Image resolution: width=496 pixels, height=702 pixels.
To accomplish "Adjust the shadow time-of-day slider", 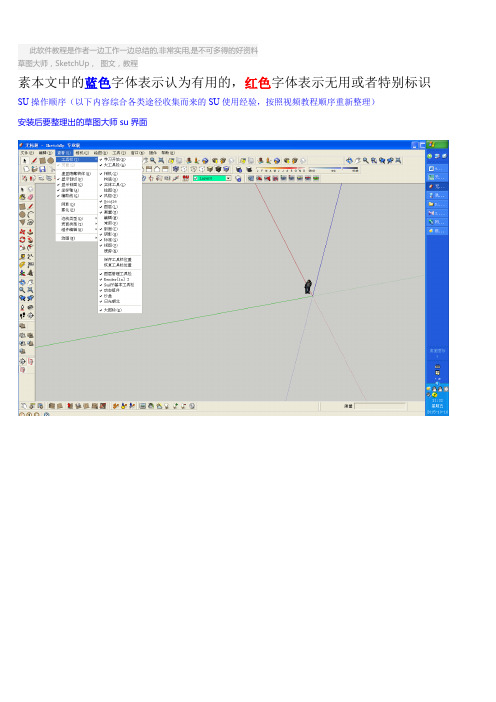I will click(333, 170).
